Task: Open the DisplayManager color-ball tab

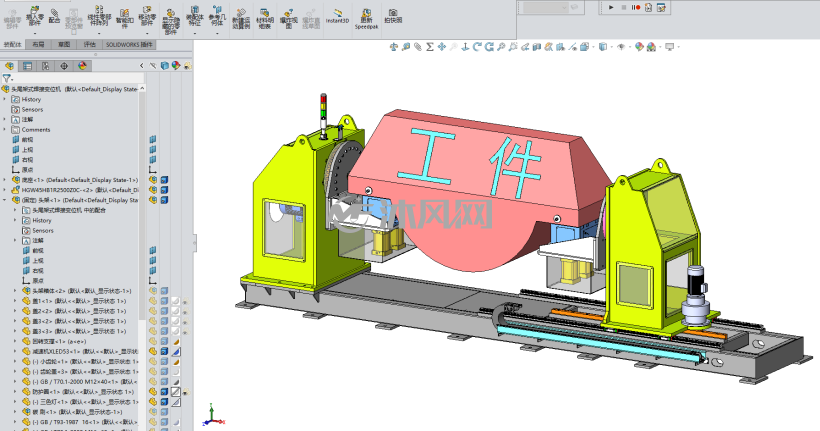Action: [x=82, y=66]
